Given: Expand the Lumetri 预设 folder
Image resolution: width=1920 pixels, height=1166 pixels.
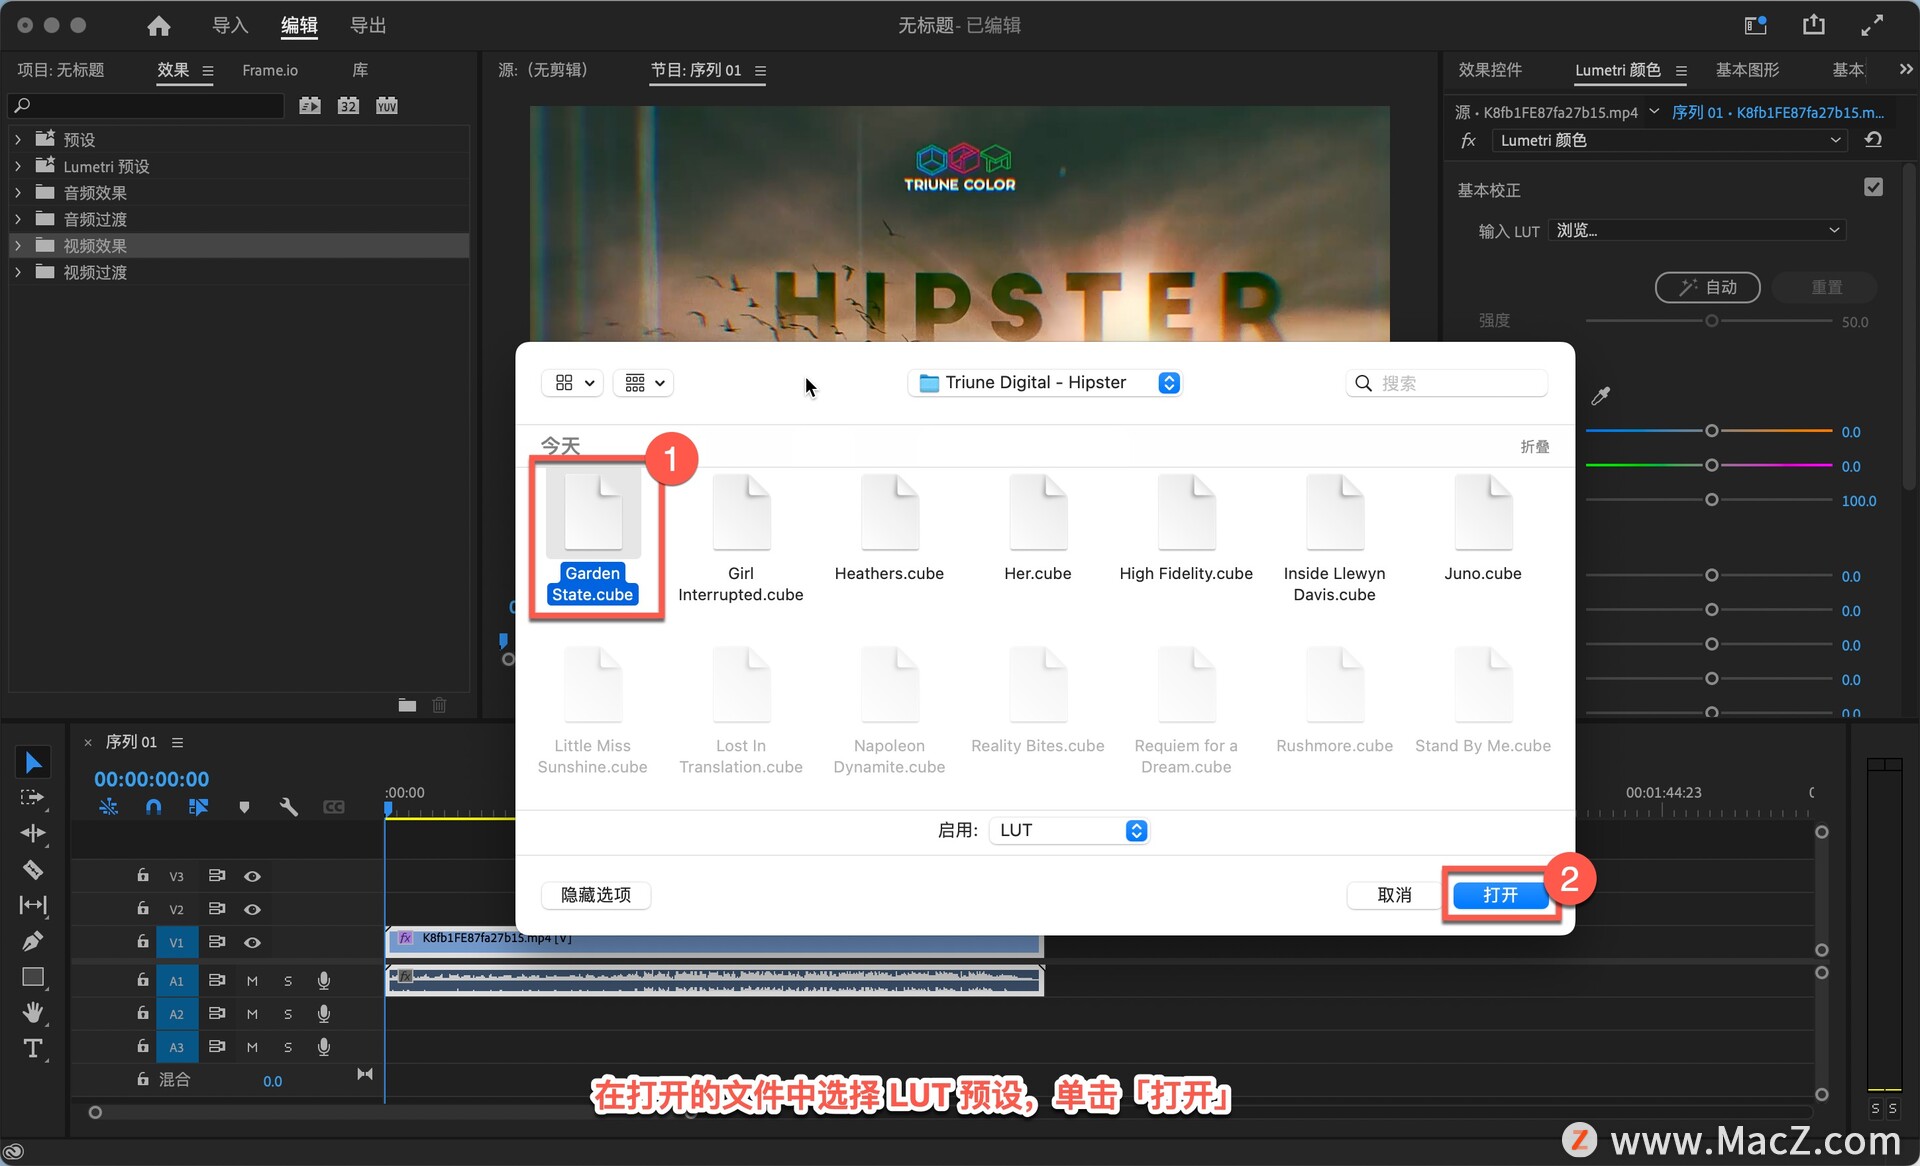Looking at the screenshot, I should (x=18, y=166).
